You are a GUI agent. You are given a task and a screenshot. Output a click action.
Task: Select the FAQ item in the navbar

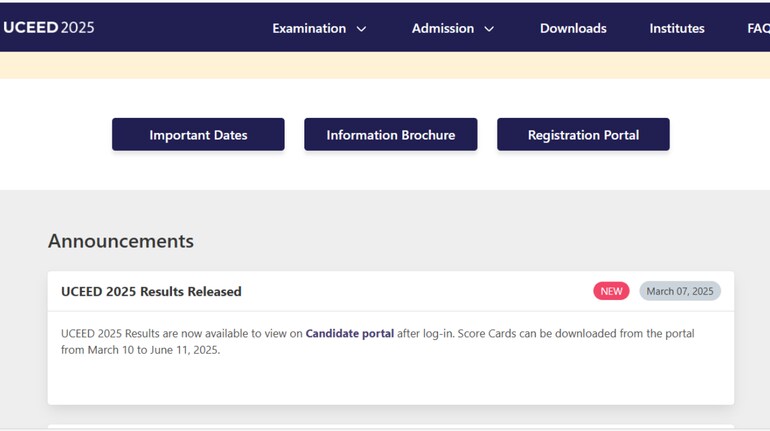coord(758,28)
